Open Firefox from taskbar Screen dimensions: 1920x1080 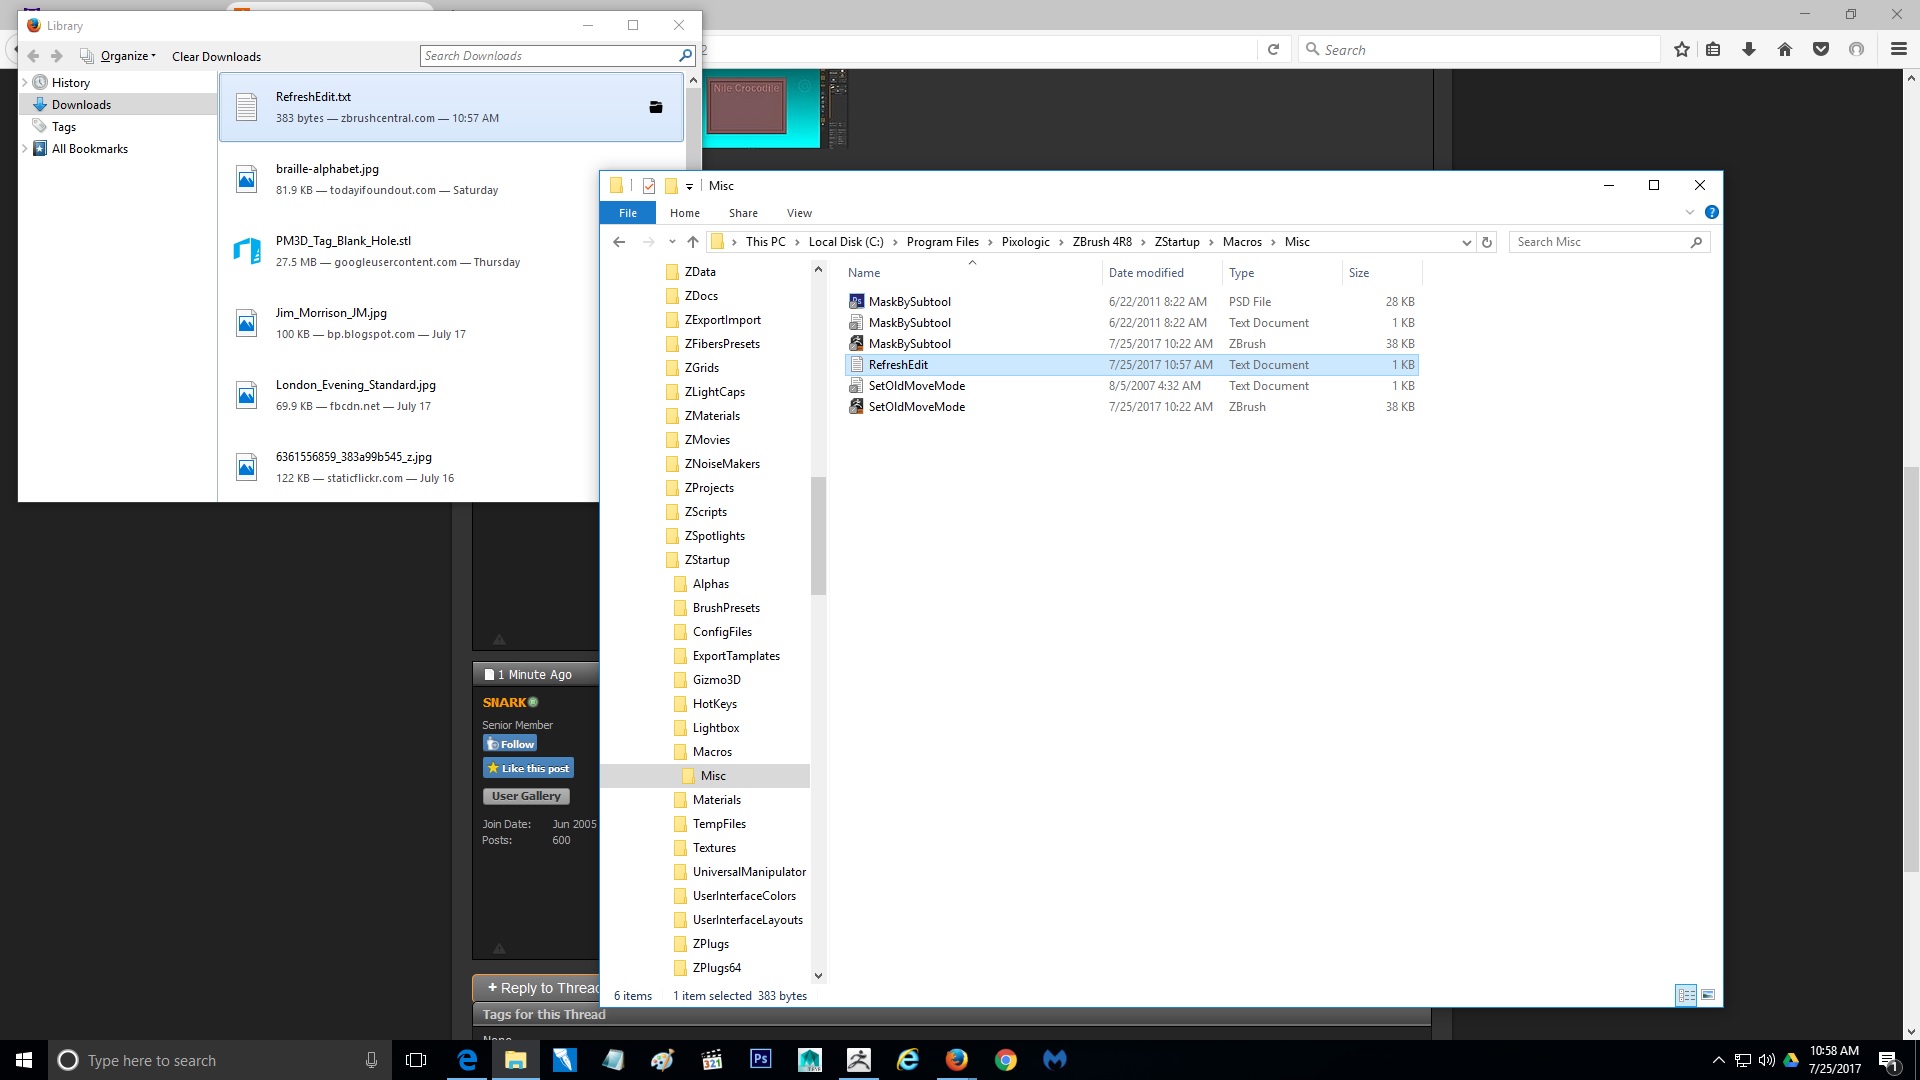[957, 1060]
